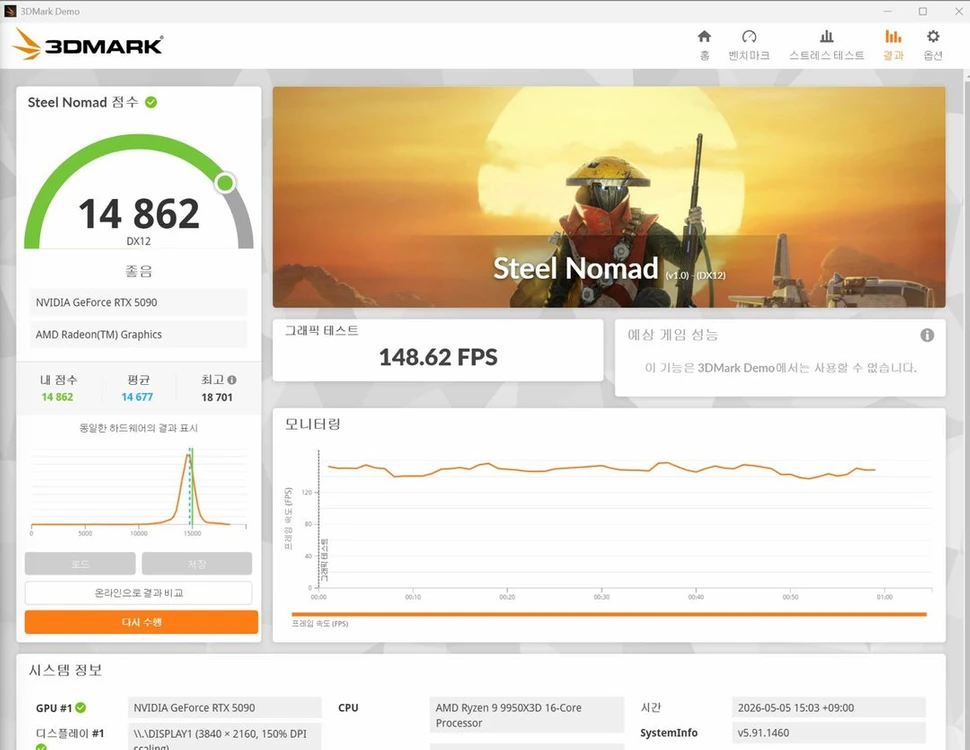Click the info icon beside best score (최고)
970x750 pixels.
coord(232,380)
